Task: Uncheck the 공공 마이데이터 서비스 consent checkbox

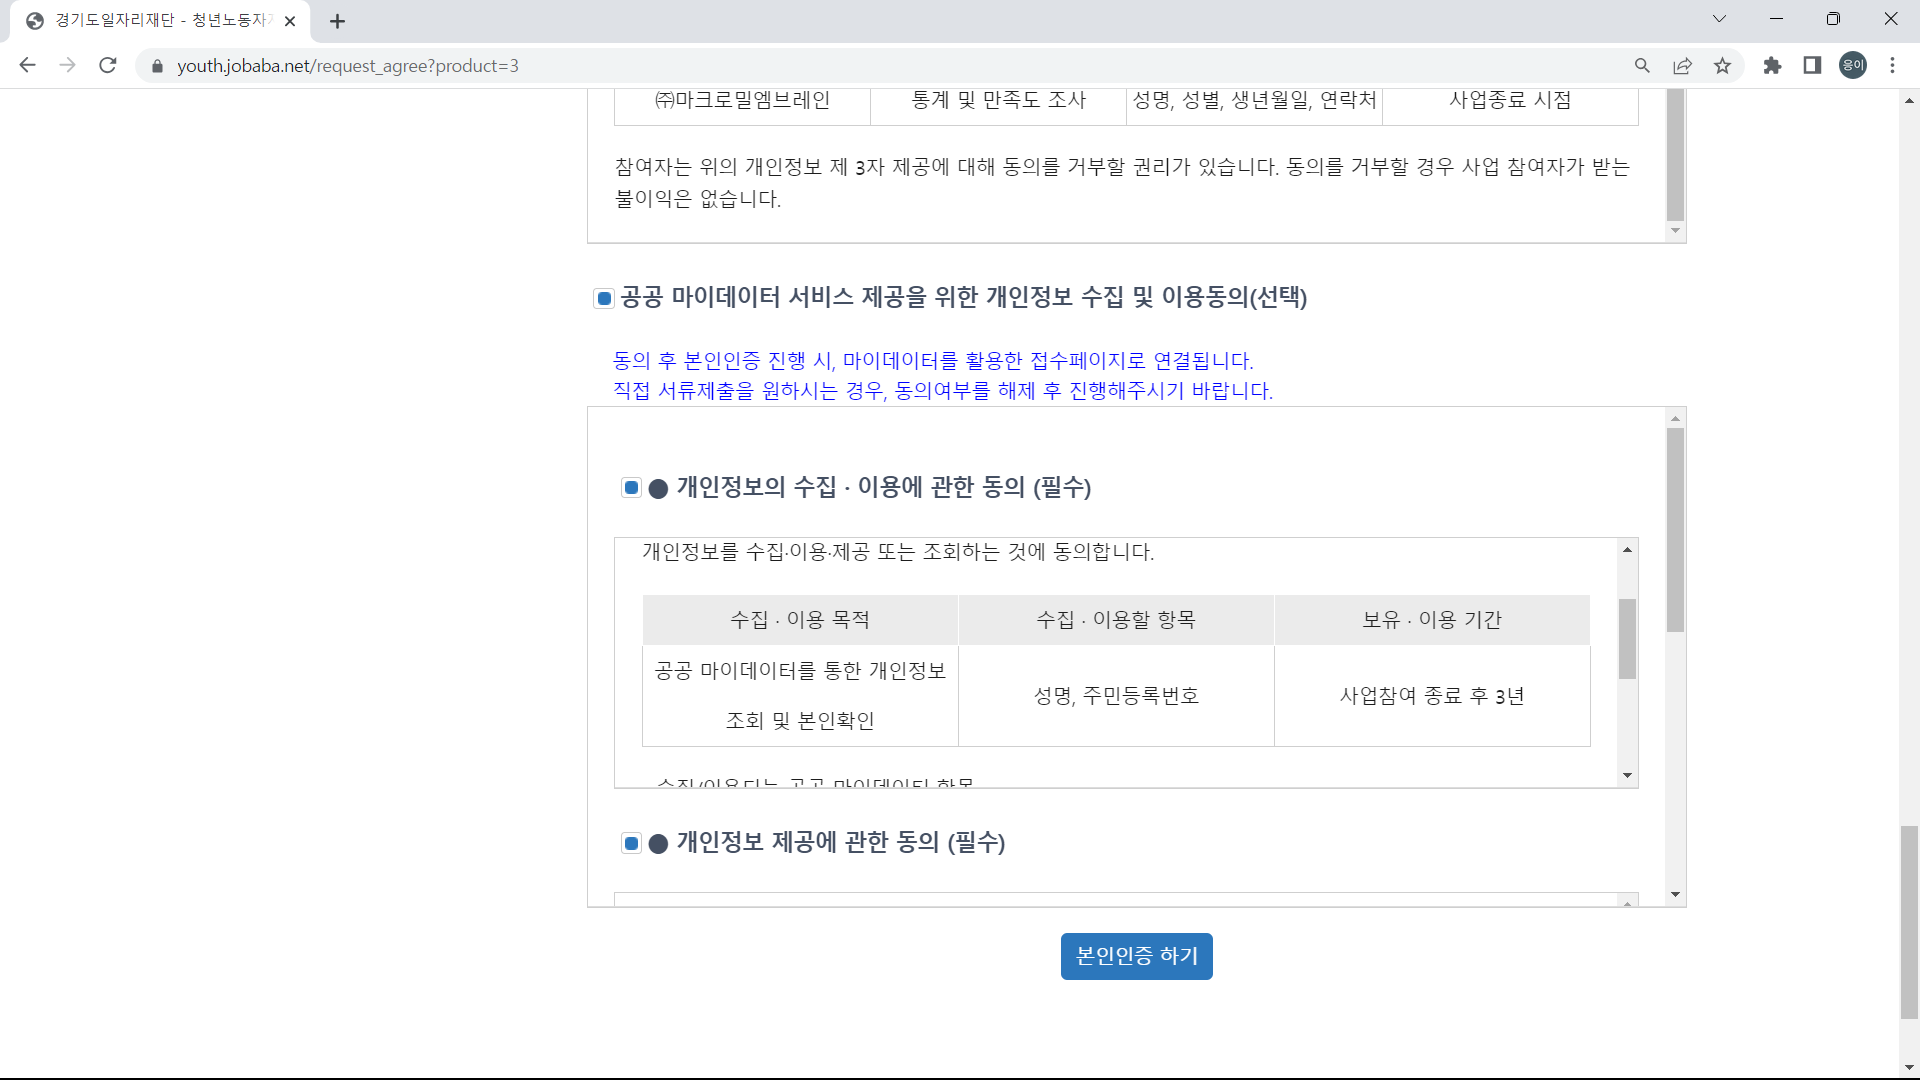Action: coord(603,297)
